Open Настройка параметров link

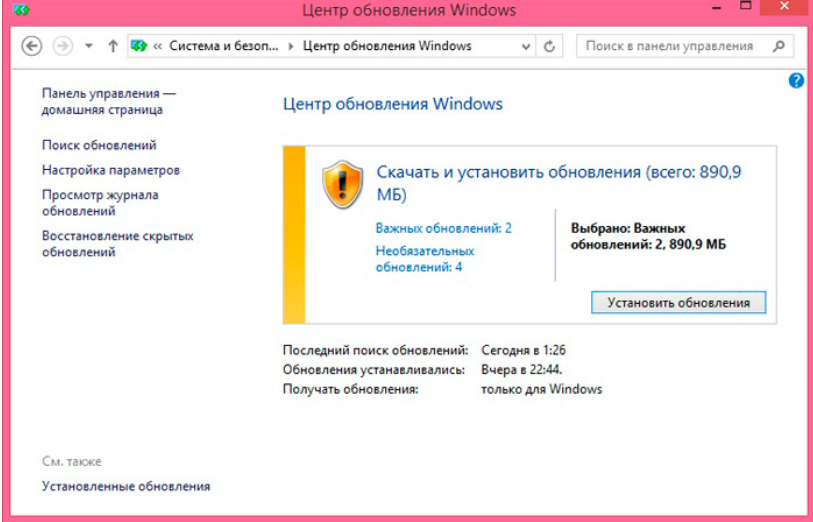tap(111, 170)
